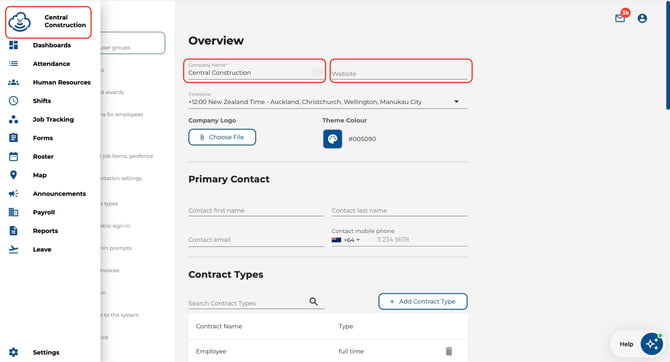Click the Roster calendar icon

14,156
